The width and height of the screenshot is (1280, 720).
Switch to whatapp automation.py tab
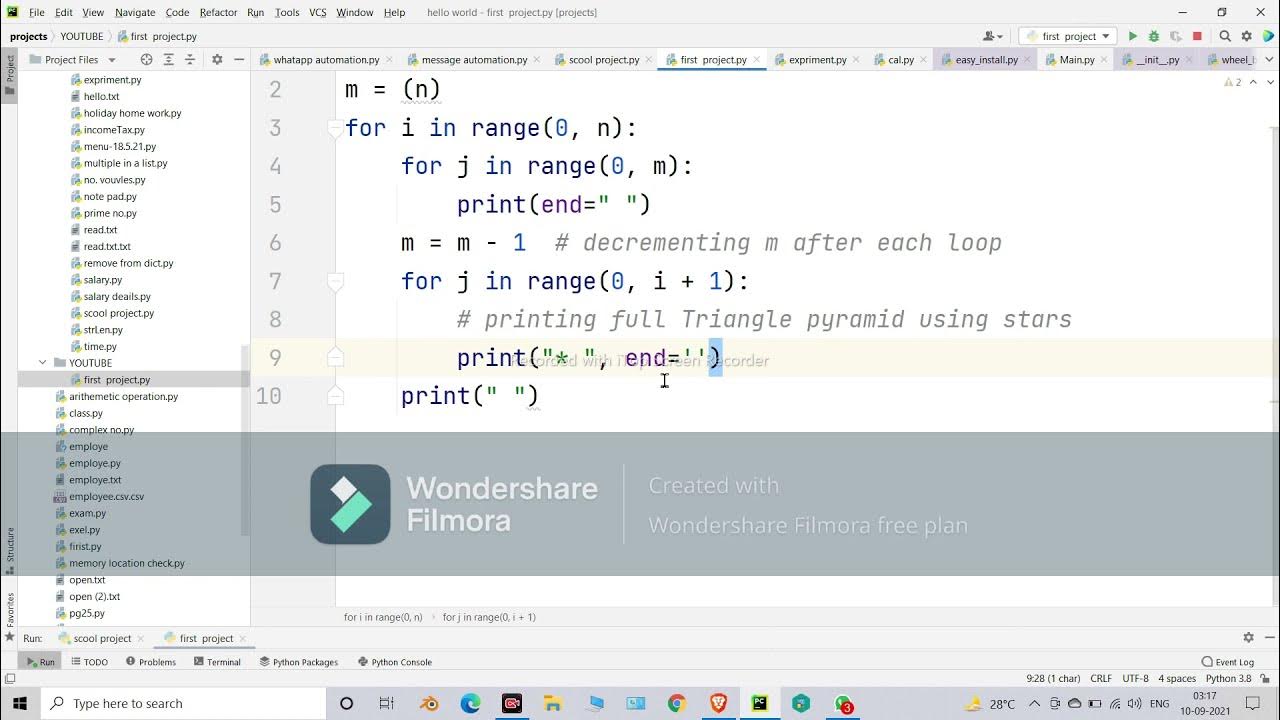click(x=326, y=60)
